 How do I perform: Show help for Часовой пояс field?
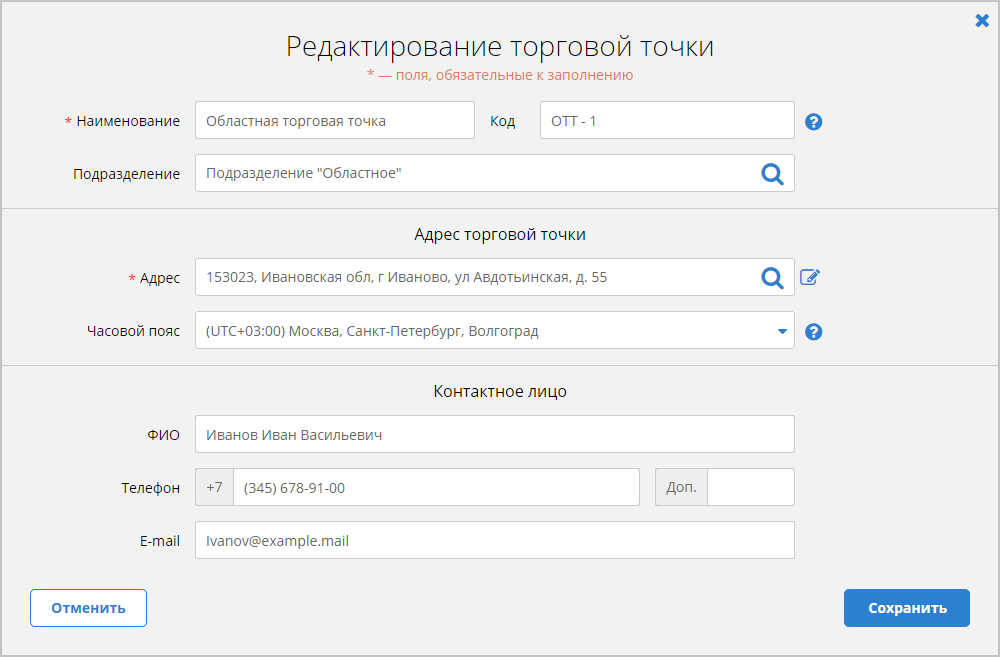tap(813, 332)
